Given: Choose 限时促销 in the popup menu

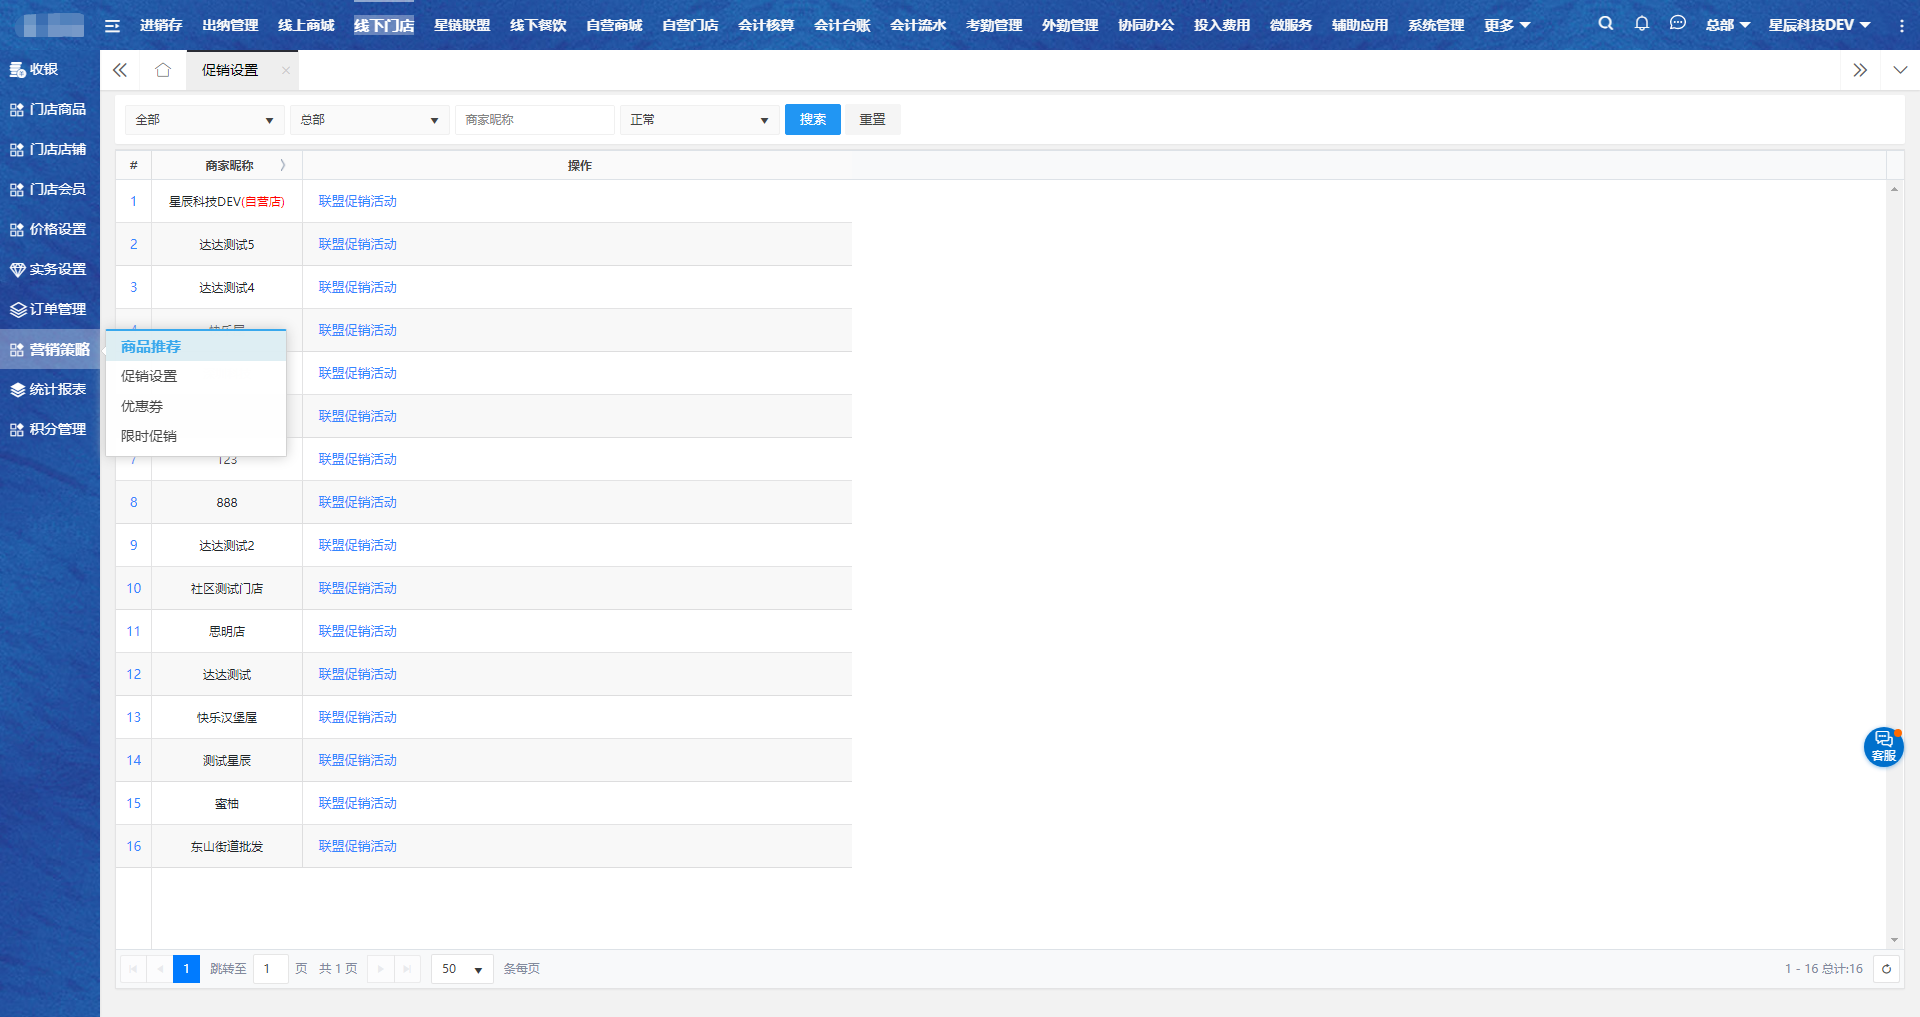Looking at the screenshot, I should point(149,436).
